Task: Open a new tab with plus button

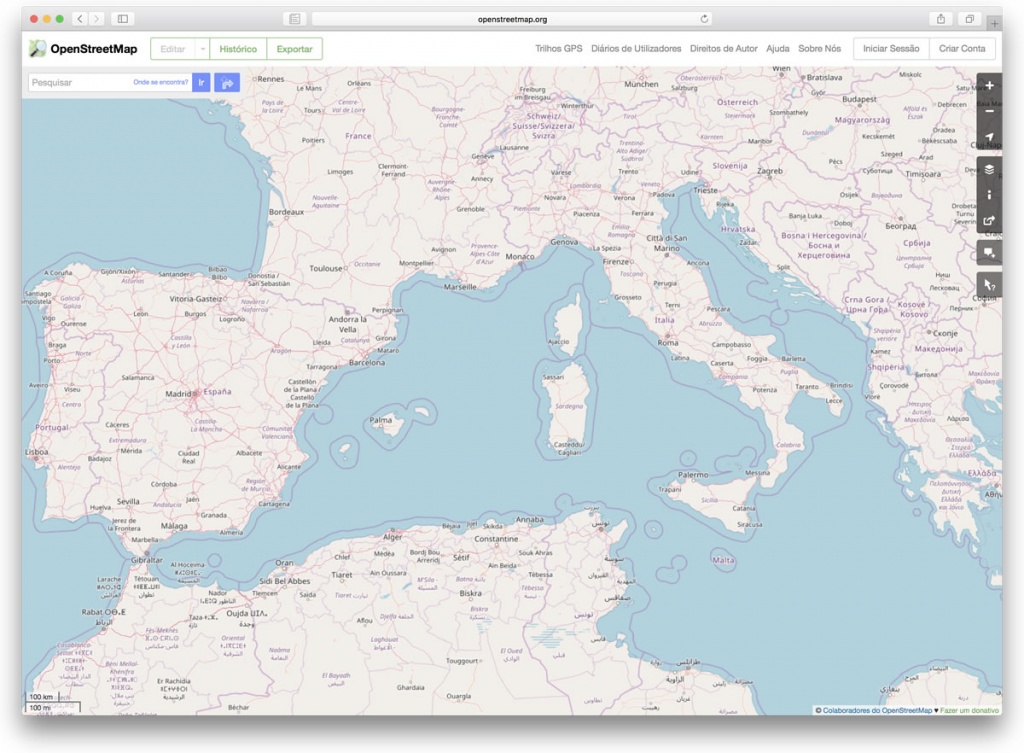Action: tap(994, 24)
